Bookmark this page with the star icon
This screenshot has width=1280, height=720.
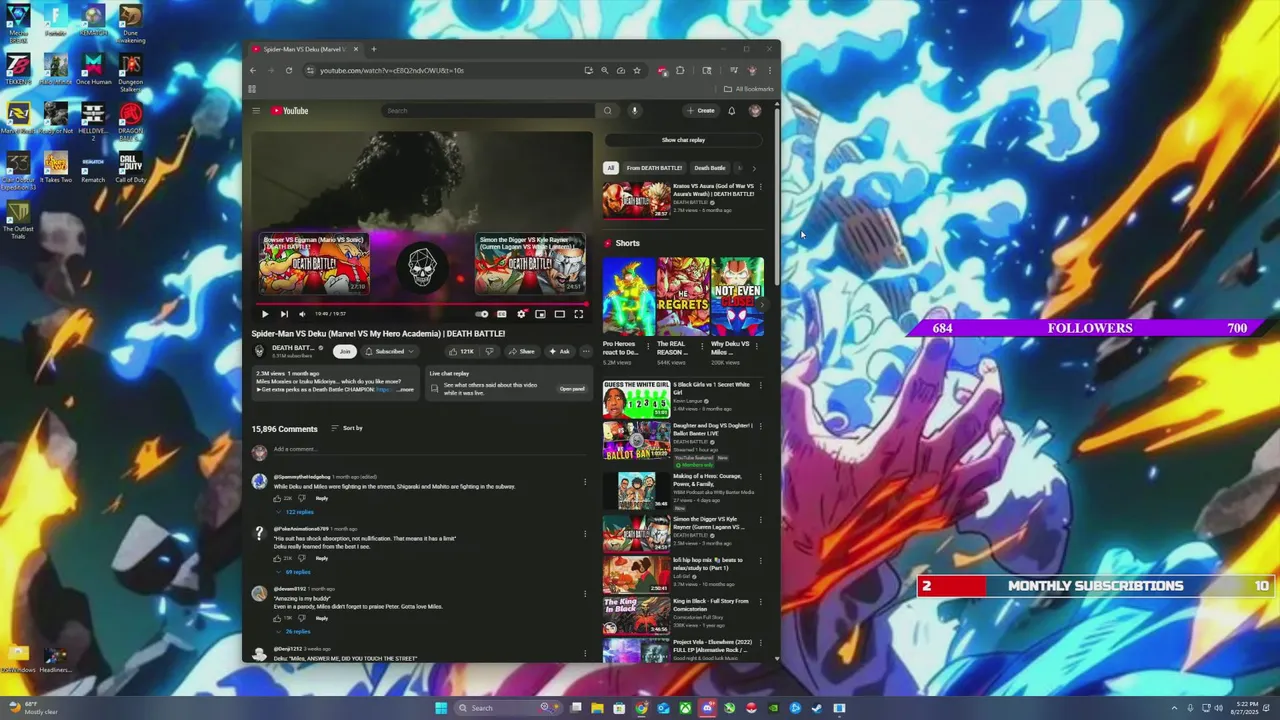pyautogui.click(x=637, y=70)
